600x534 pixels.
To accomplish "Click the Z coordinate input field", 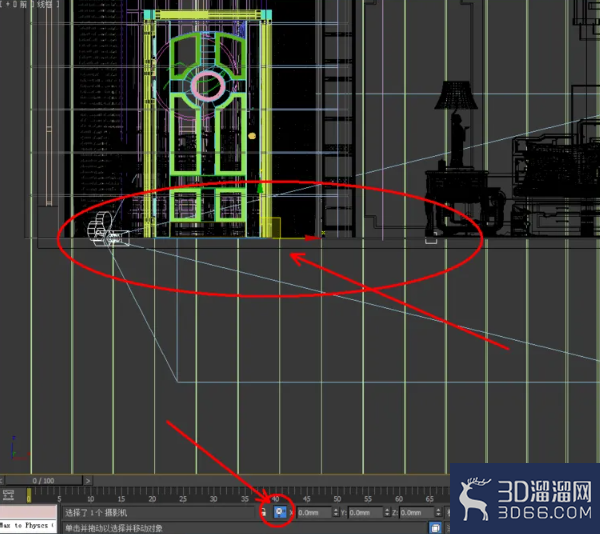I will [417, 512].
